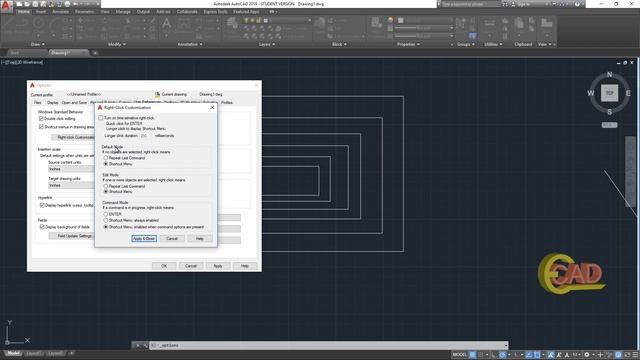Click the Save icon in Quick Access toolbar
Viewport: 640px width, 360px height.
(x=35, y=4)
